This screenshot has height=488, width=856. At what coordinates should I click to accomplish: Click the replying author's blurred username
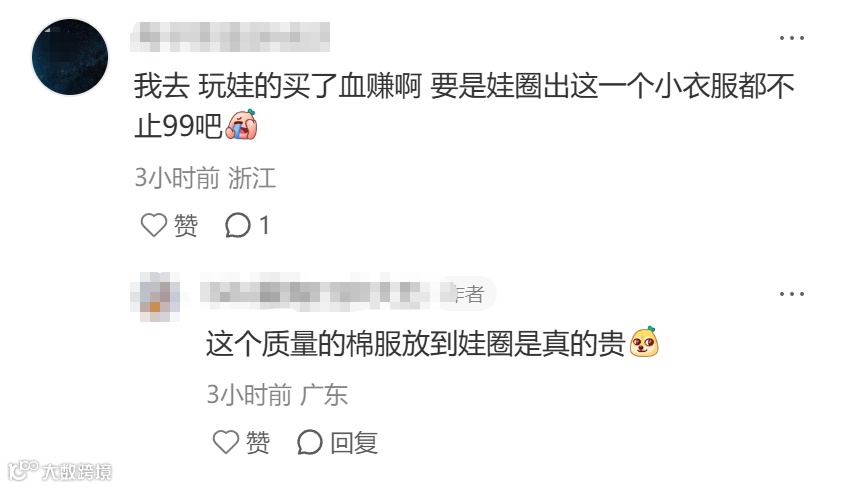(x=319, y=293)
